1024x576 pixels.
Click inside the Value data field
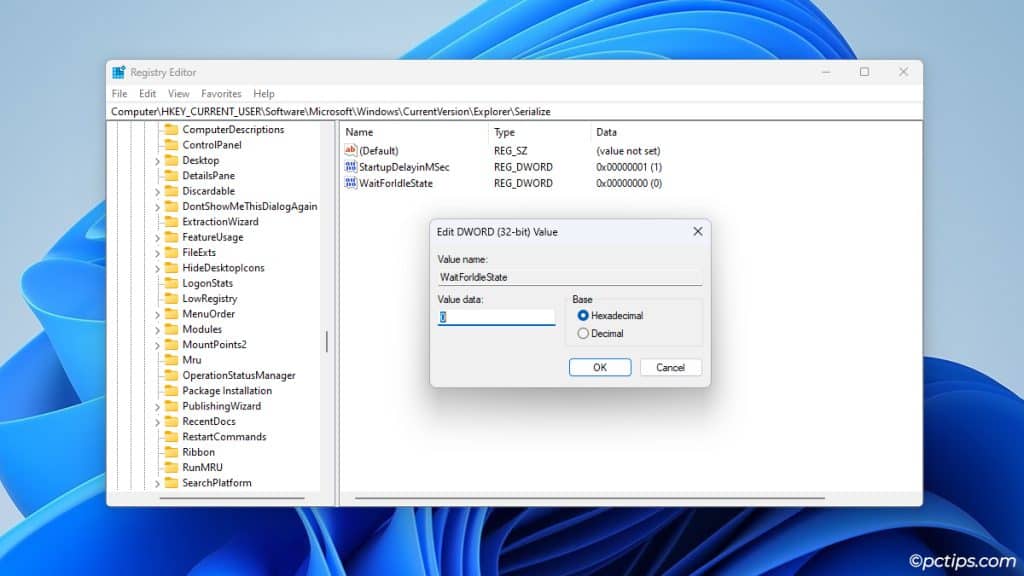(495, 315)
